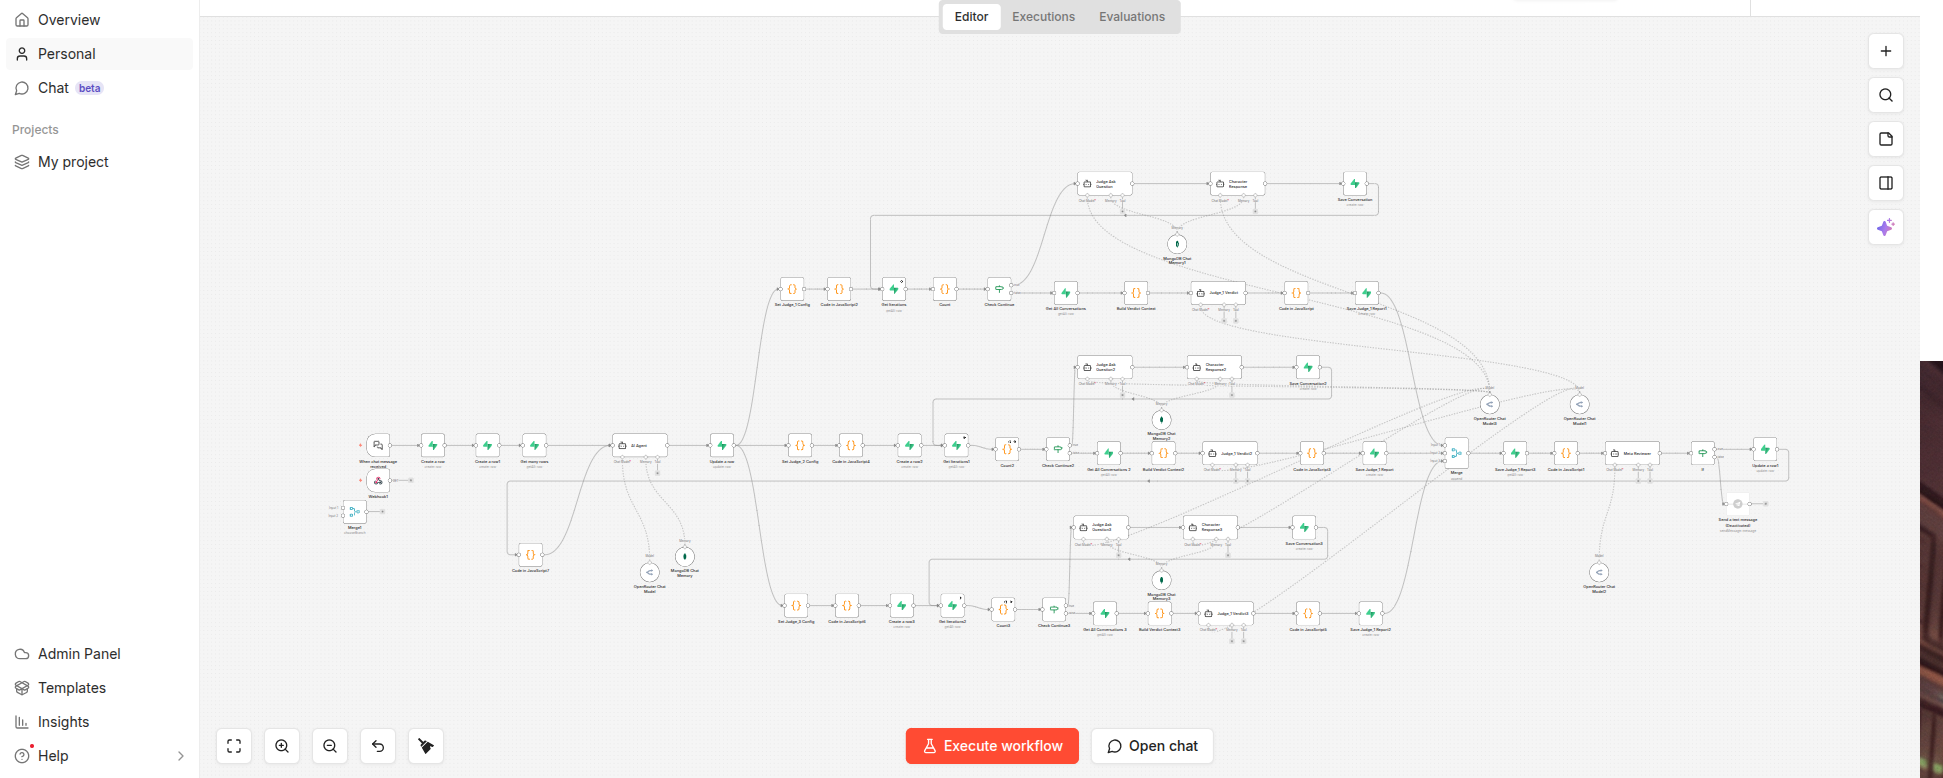The width and height of the screenshot is (1943, 778).
Task: Open the Insights page
Action: pyautogui.click(x=99, y=722)
